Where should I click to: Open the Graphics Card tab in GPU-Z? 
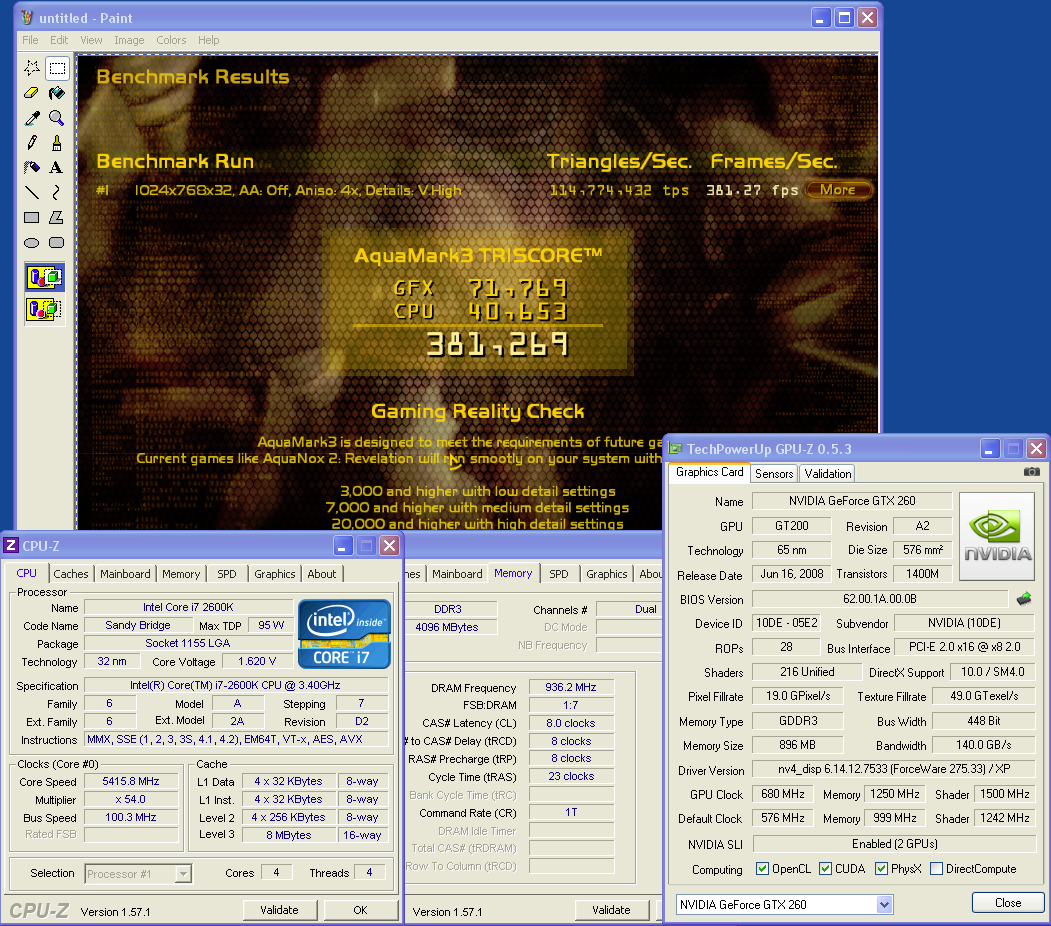pos(710,472)
